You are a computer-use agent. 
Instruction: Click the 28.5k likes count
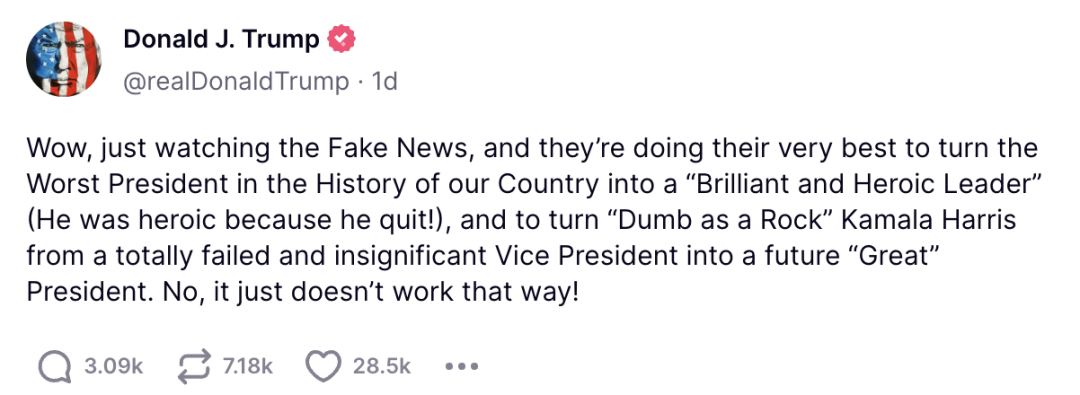click(x=382, y=366)
